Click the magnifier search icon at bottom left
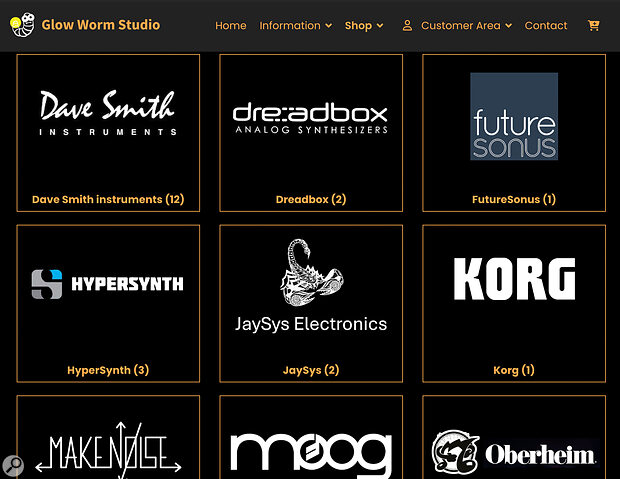Image resolution: width=620 pixels, height=479 pixels. click(14, 465)
